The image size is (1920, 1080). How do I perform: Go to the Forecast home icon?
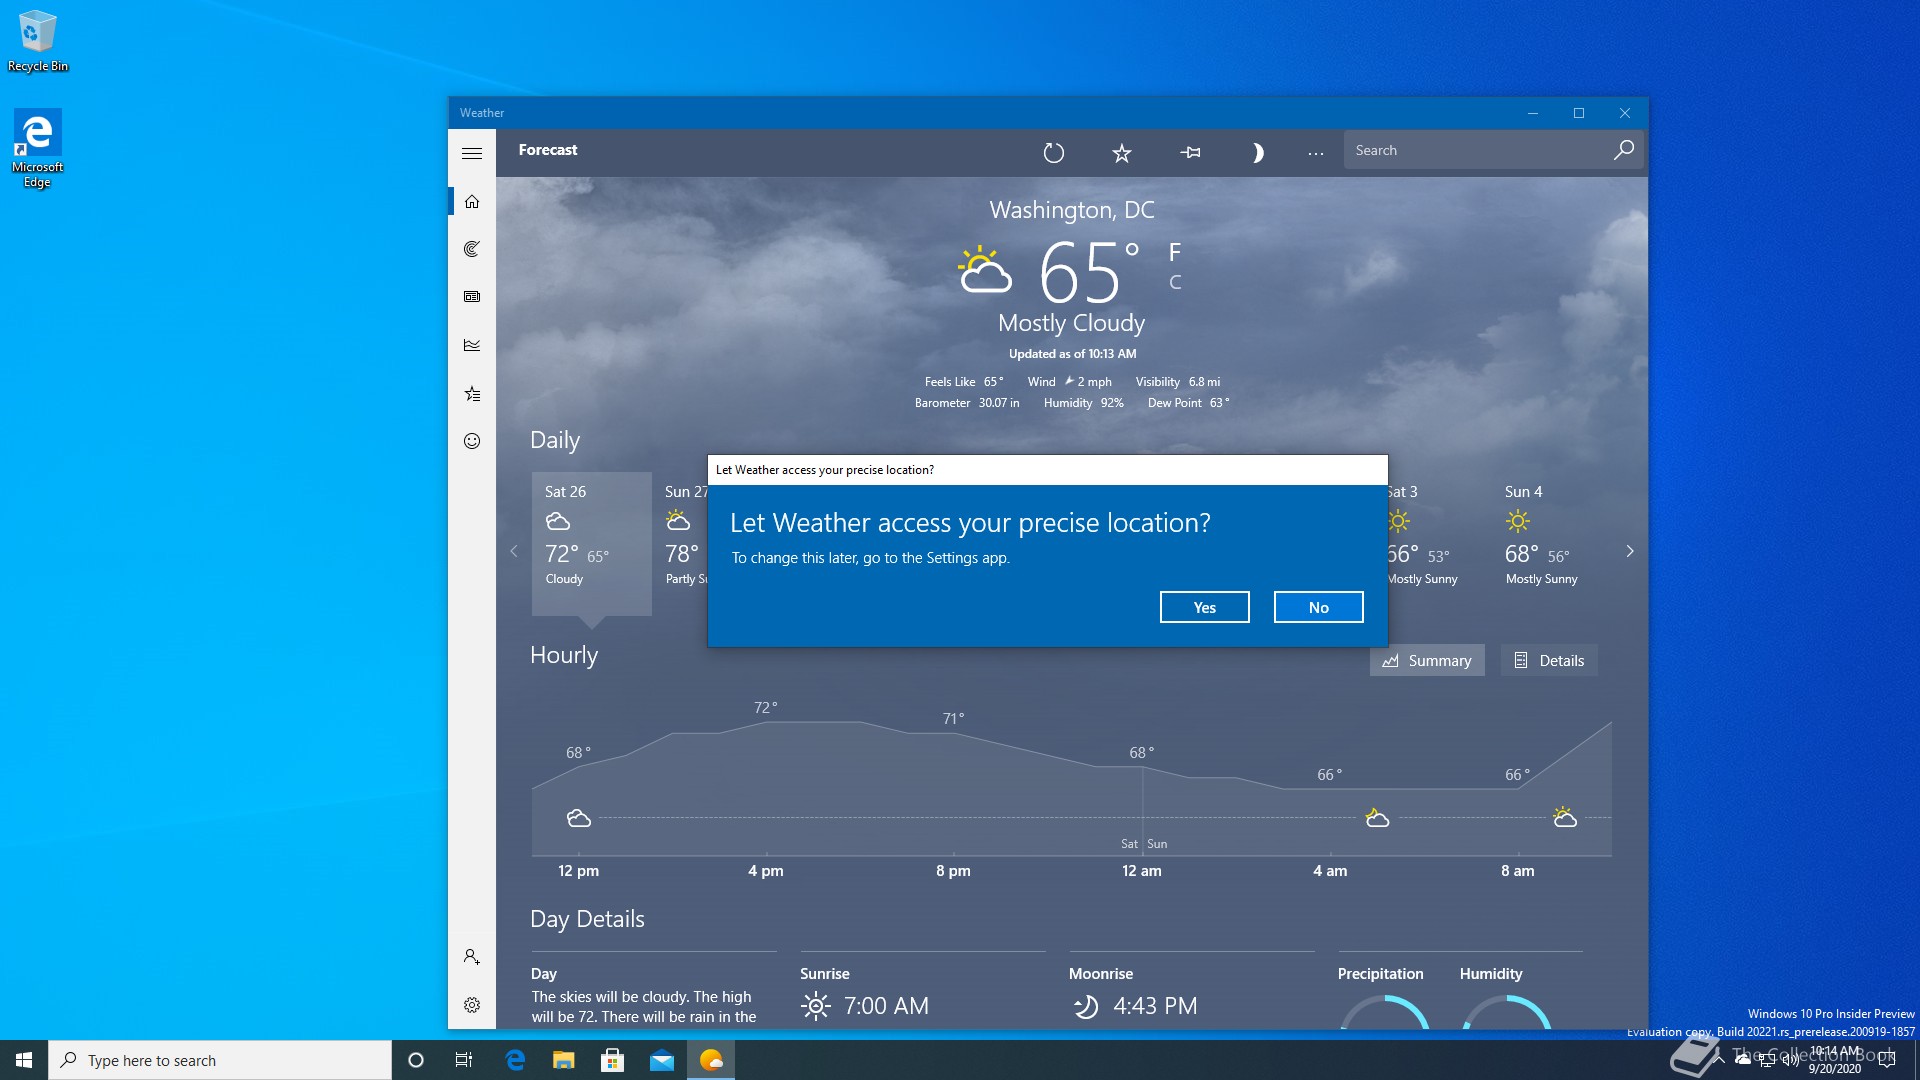coord(472,201)
